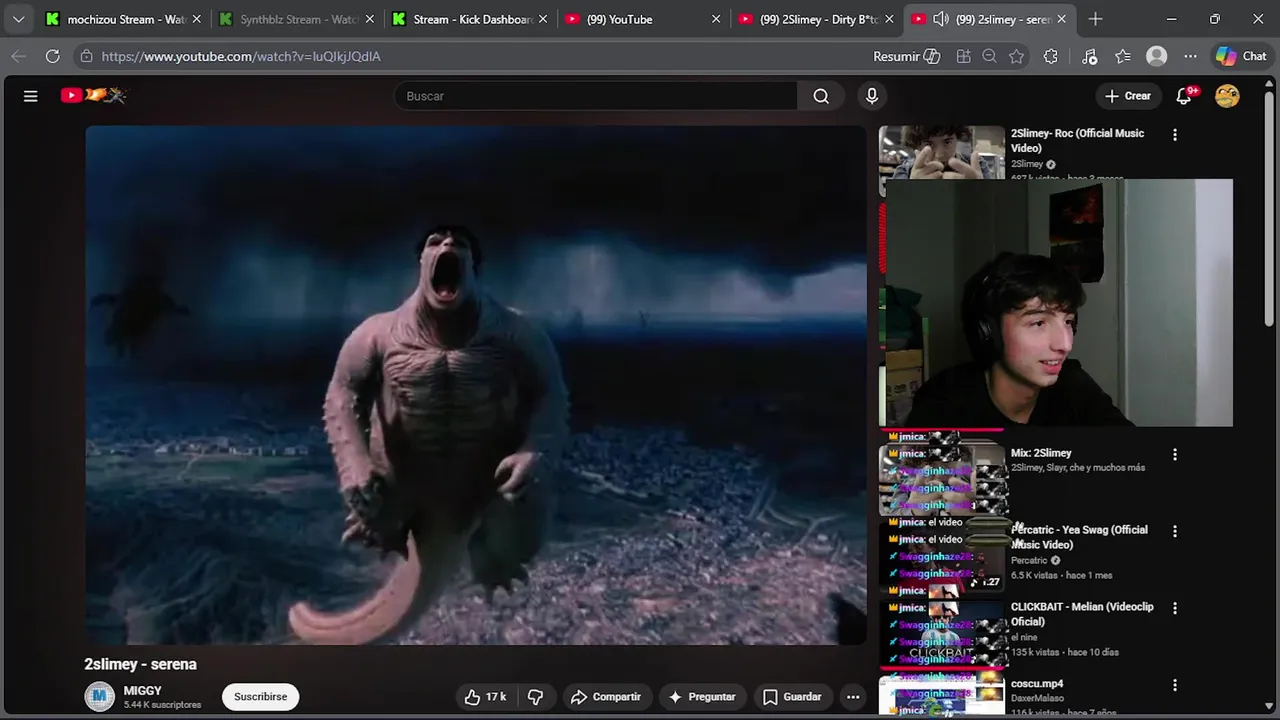Open Mix: 2Slimey playlist
Image resolution: width=1280 pixels, height=720 pixels.
click(x=1041, y=453)
